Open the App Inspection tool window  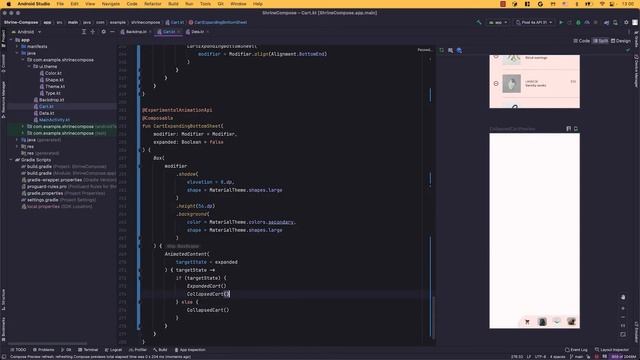coord(190,350)
